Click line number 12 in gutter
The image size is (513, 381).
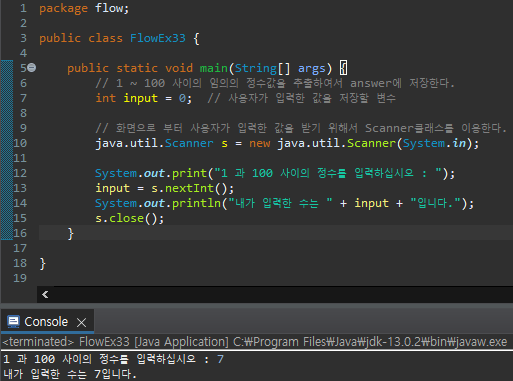[20, 173]
